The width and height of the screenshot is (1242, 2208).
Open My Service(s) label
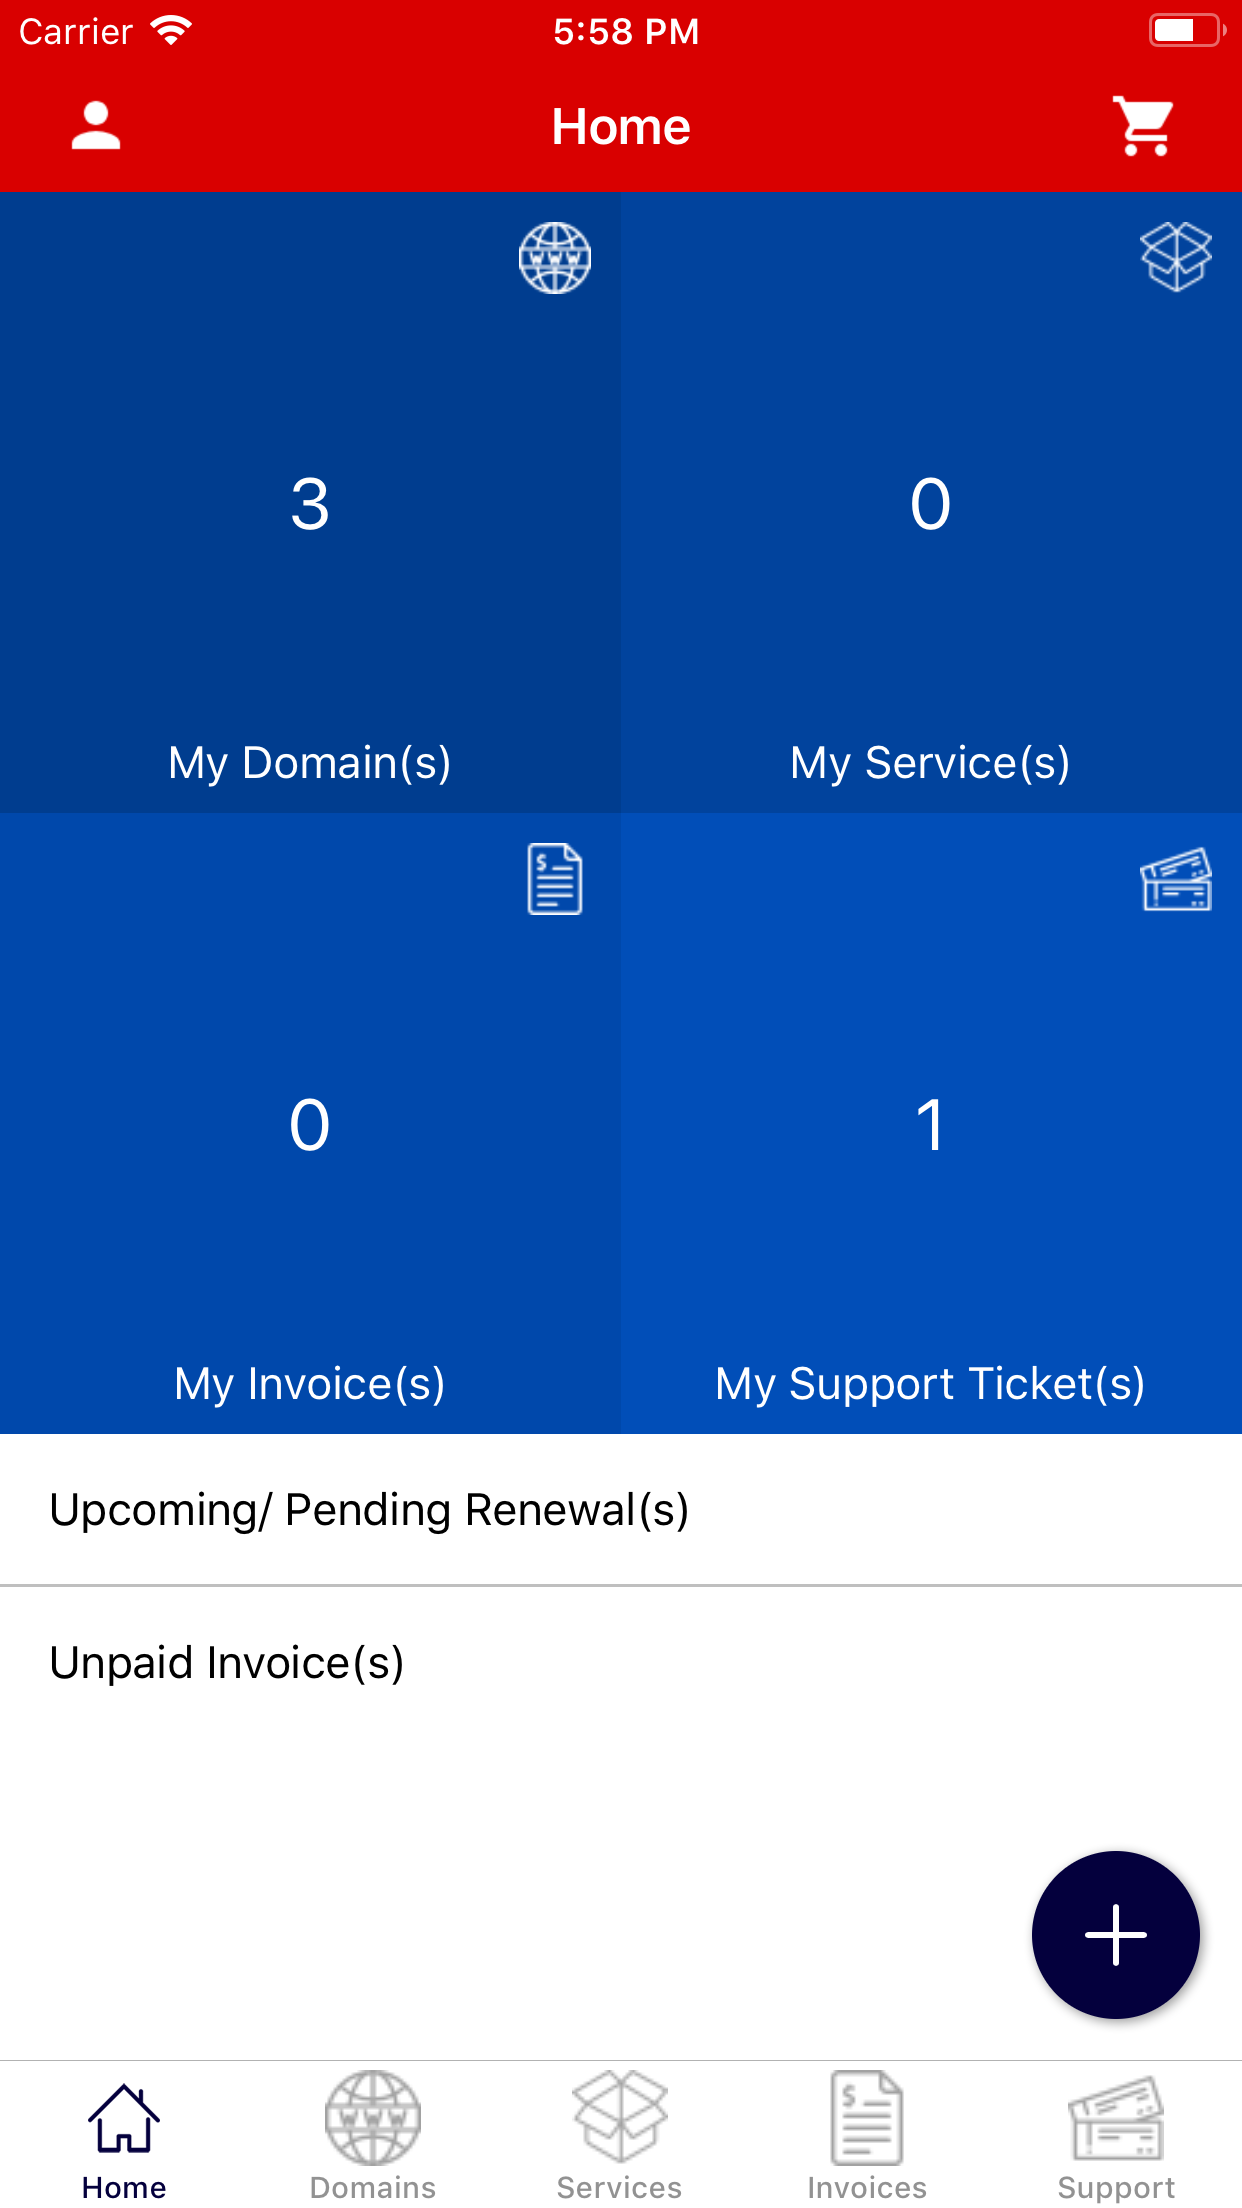931,763
